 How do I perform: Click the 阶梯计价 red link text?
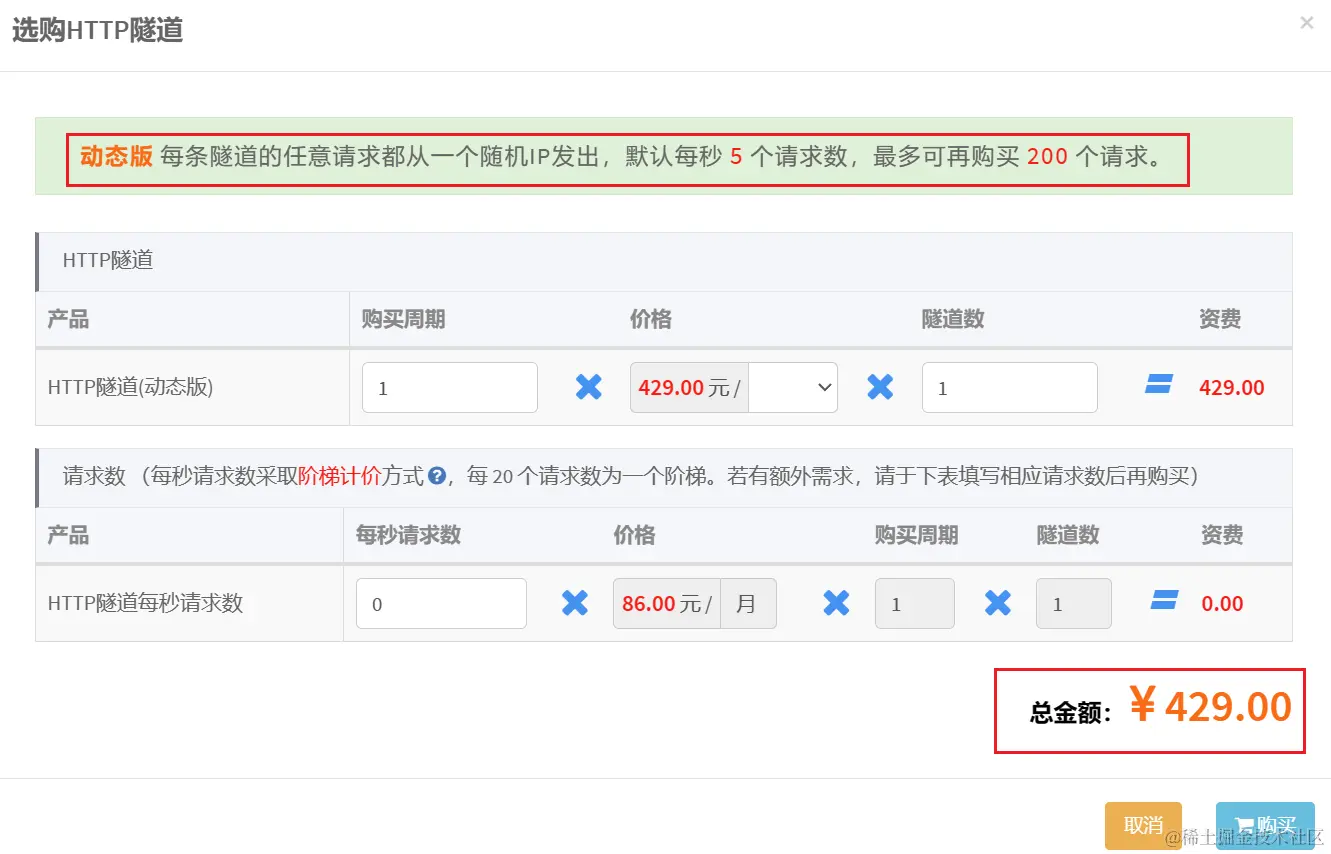[x=339, y=476]
